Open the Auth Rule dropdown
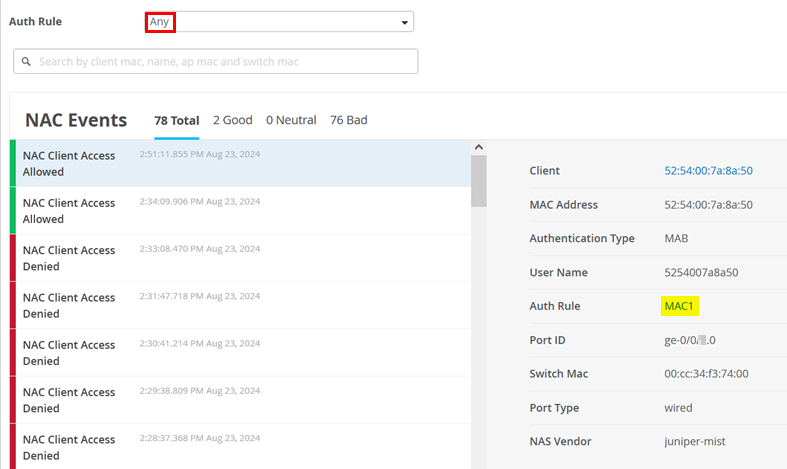 pos(278,21)
